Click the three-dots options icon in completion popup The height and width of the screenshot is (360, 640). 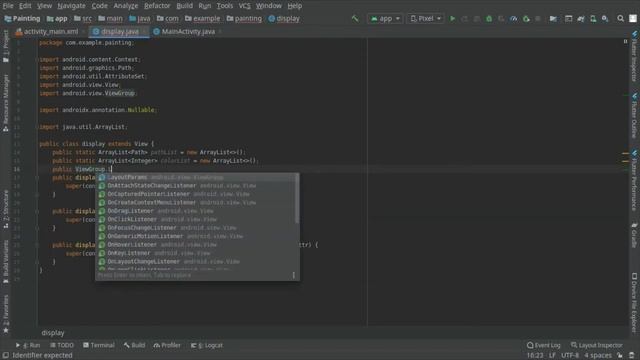(293, 275)
